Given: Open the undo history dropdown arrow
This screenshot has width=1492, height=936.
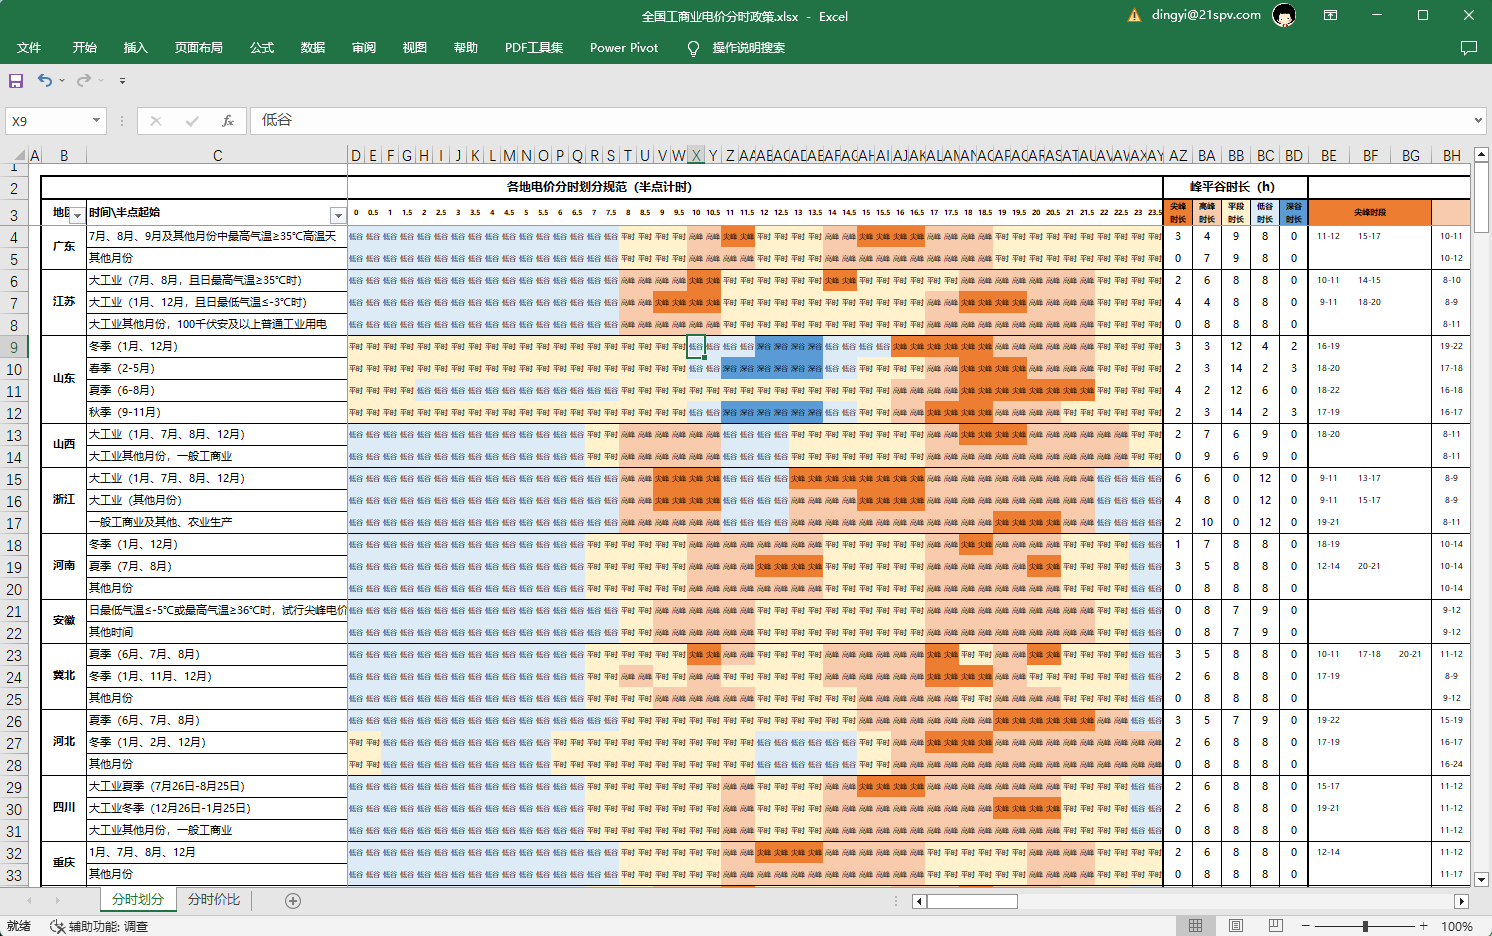Looking at the screenshot, I should (62, 80).
